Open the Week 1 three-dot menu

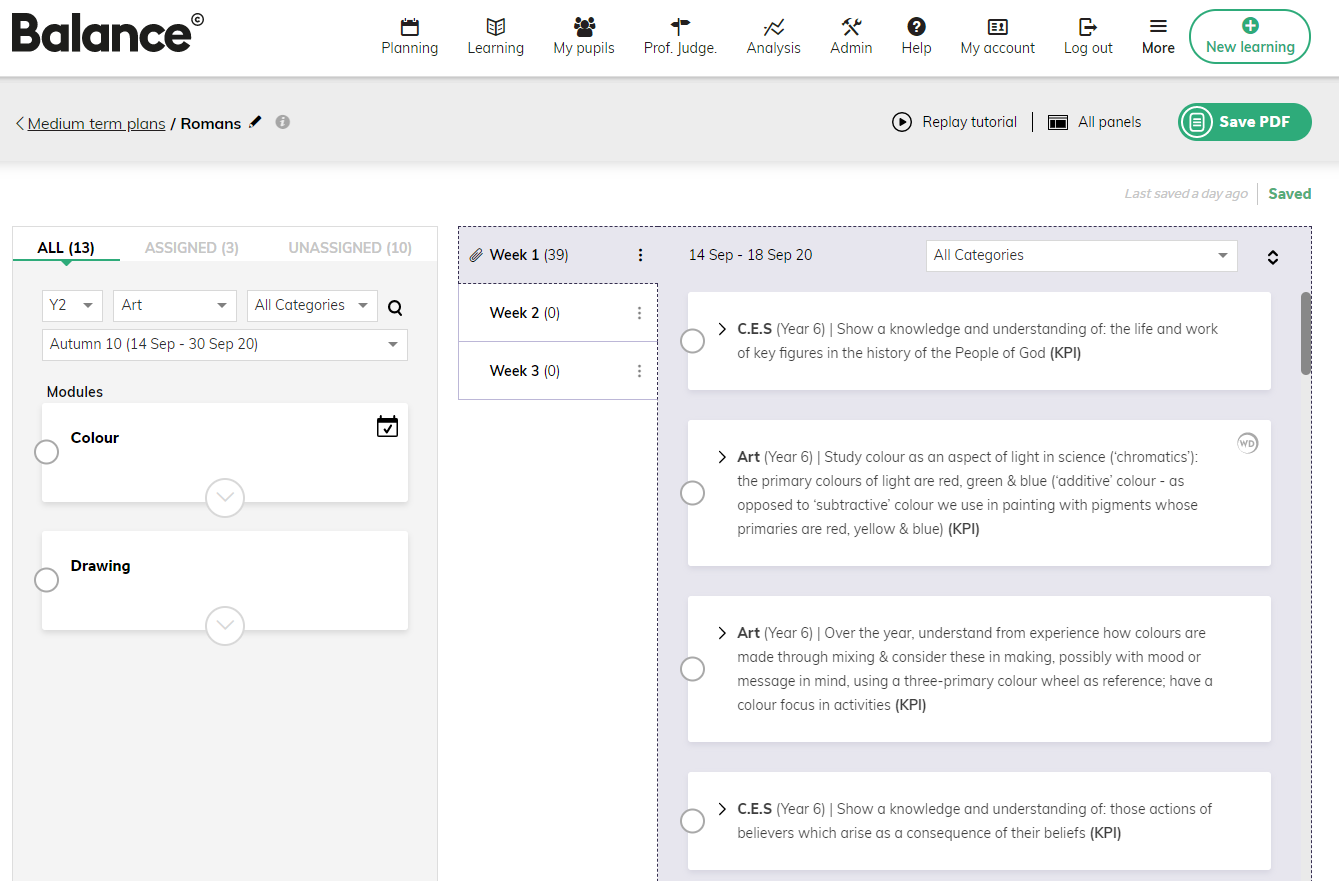click(641, 255)
